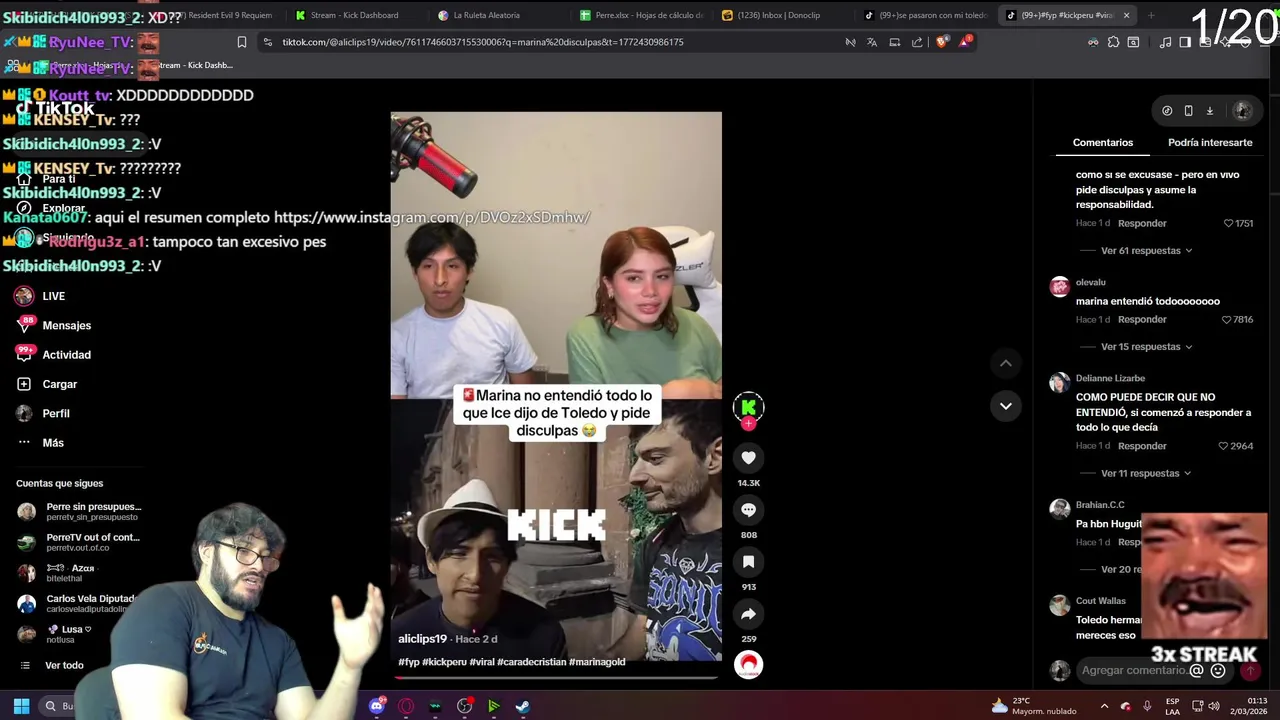
Task: Bookmark page icon left of address bar
Action: coord(242,42)
